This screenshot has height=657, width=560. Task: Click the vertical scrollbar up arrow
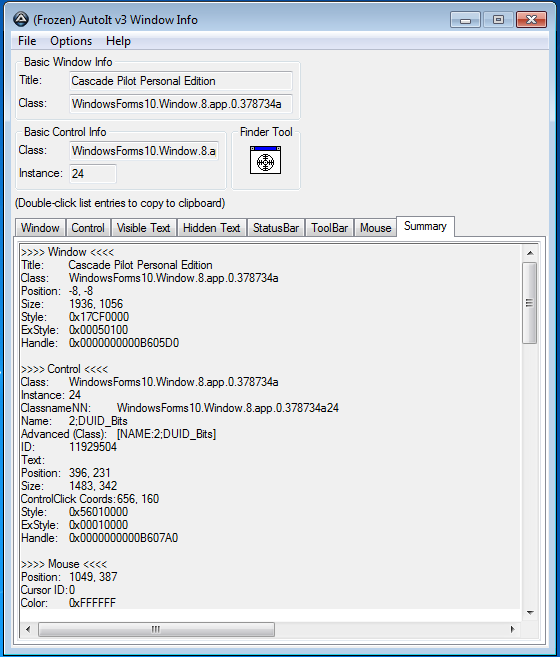click(x=530, y=253)
